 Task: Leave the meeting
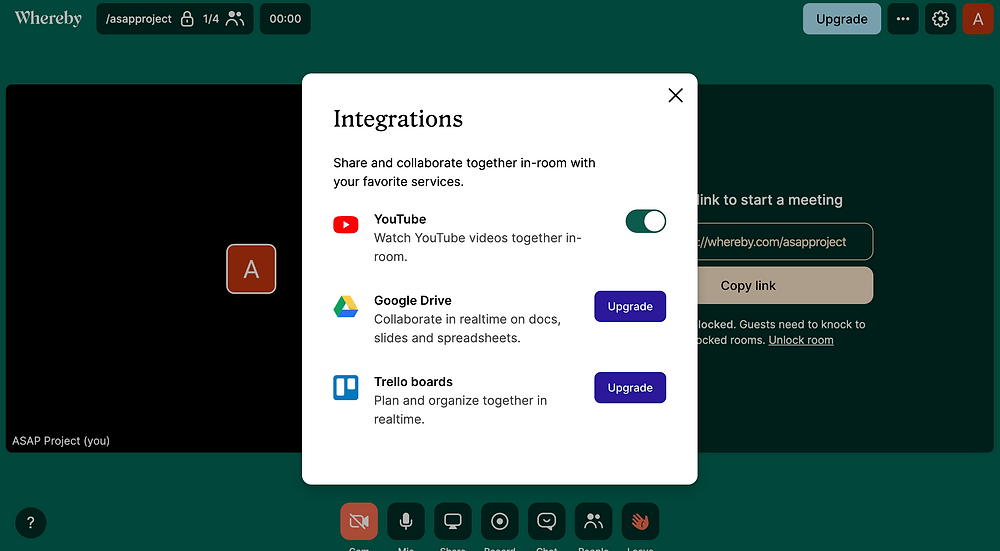[640, 521]
